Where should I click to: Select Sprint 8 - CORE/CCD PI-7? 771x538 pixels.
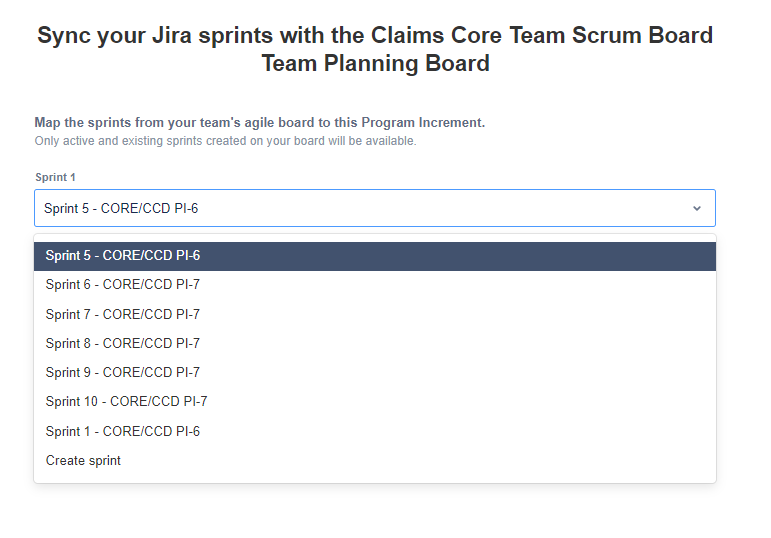(375, 343)
